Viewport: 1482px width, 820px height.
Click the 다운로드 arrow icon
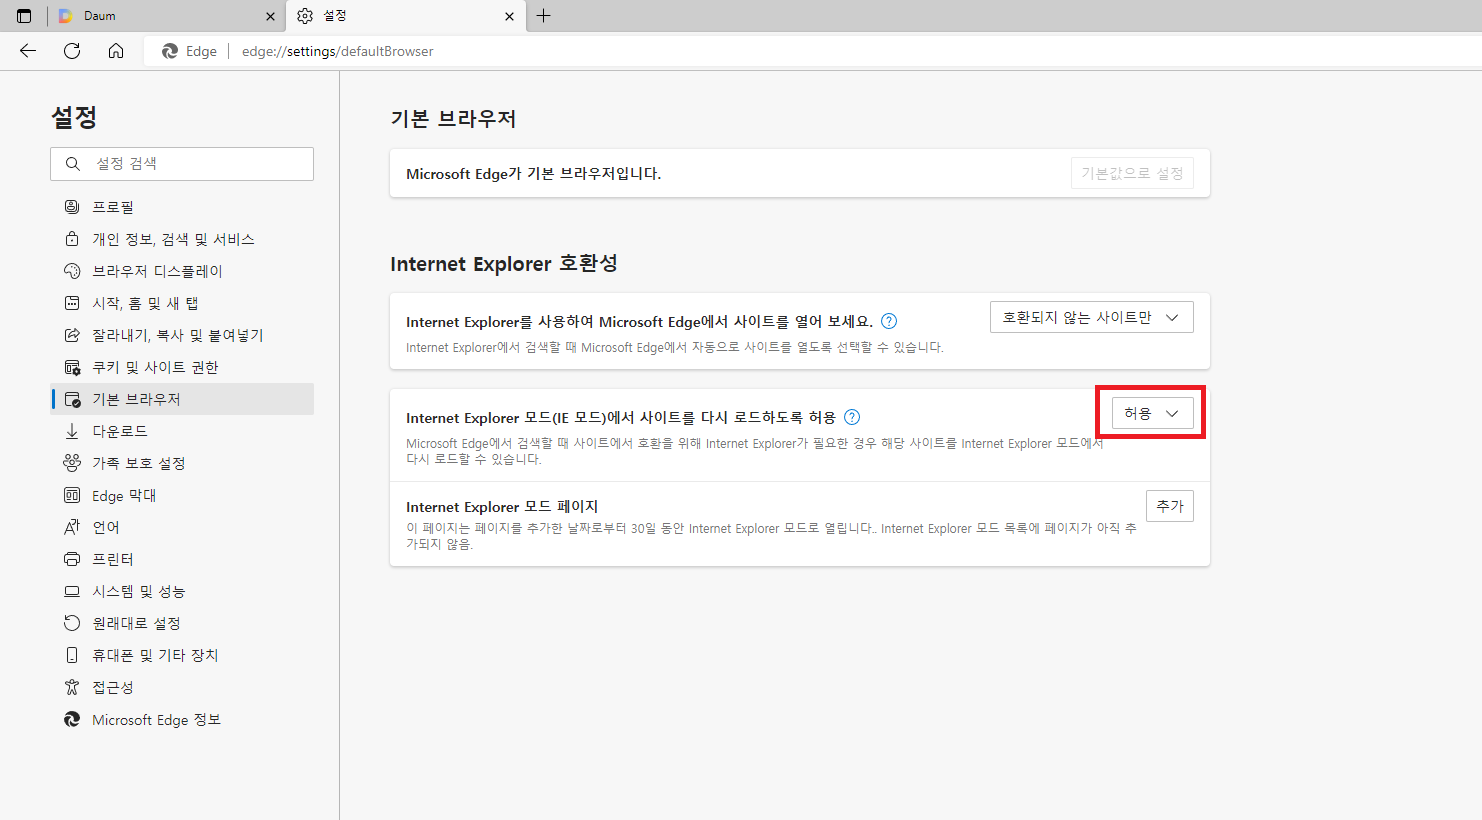(72, 431)
